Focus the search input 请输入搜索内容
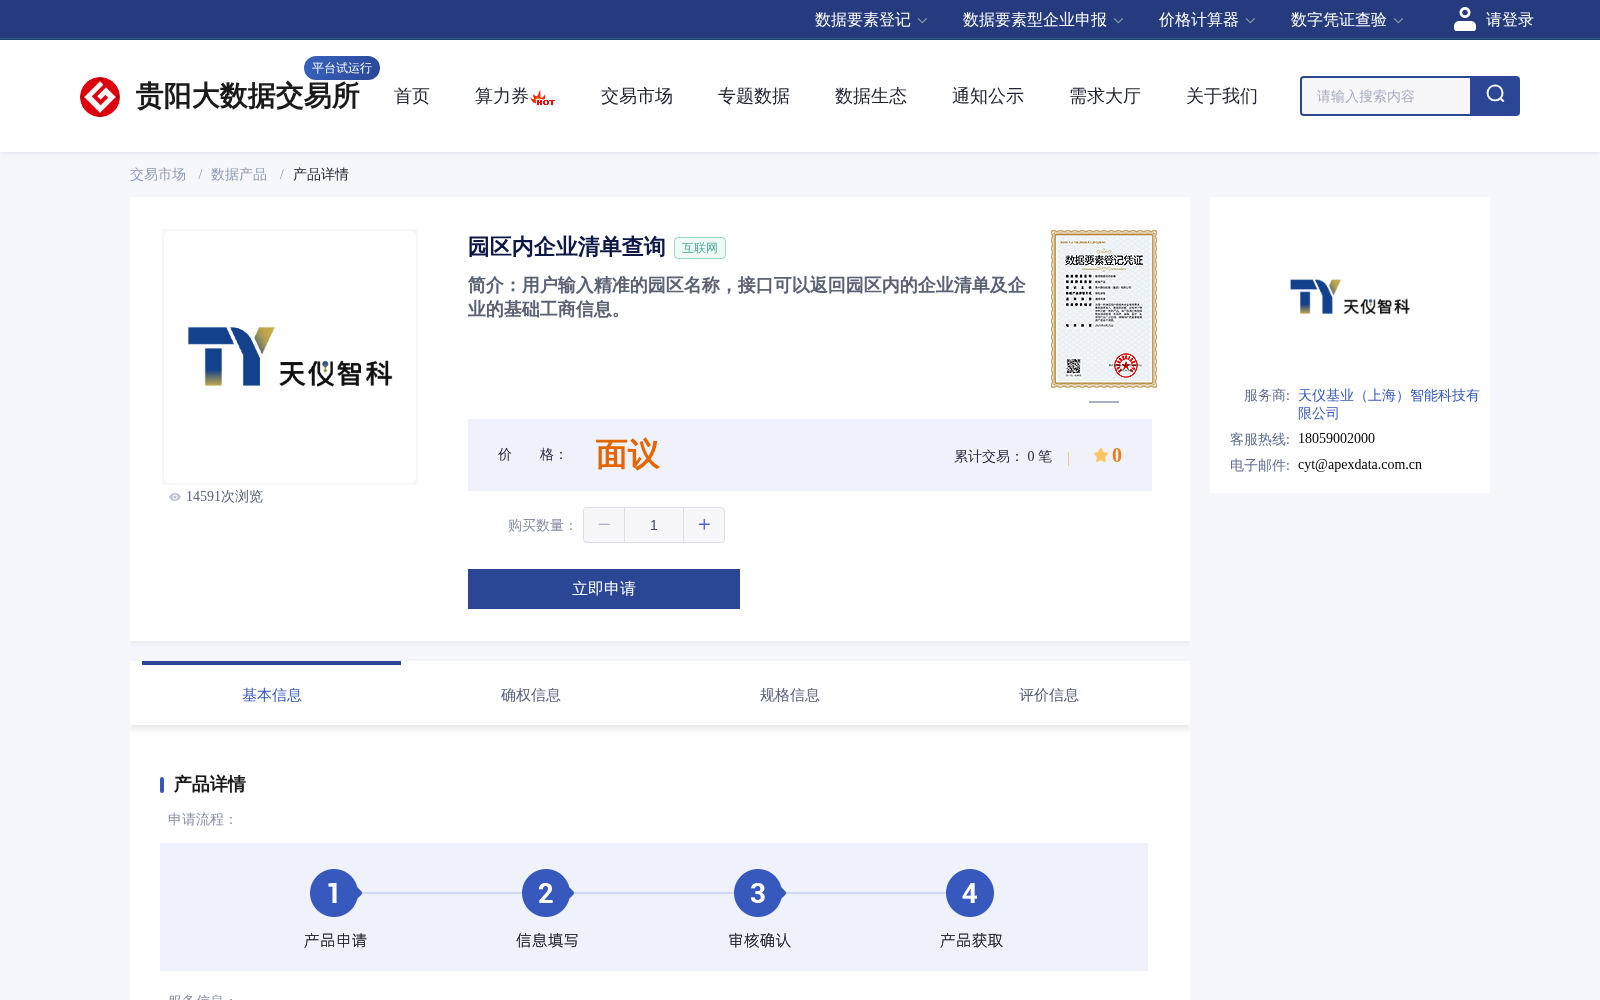Image resolution: width=1600 pixels, height=1000 pixels. (x=1386, y=96)
